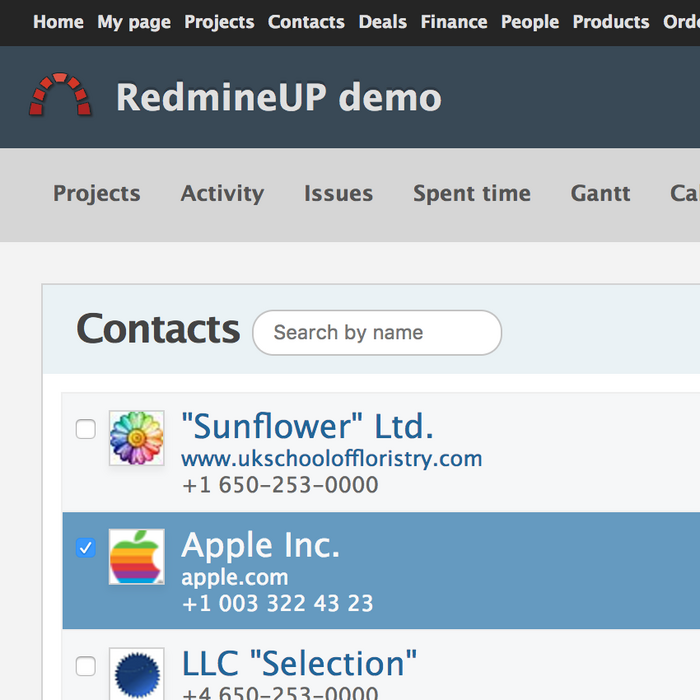The image size is (700, 700).
Task: Open the Gantt tab
Action: pos(600,194)
